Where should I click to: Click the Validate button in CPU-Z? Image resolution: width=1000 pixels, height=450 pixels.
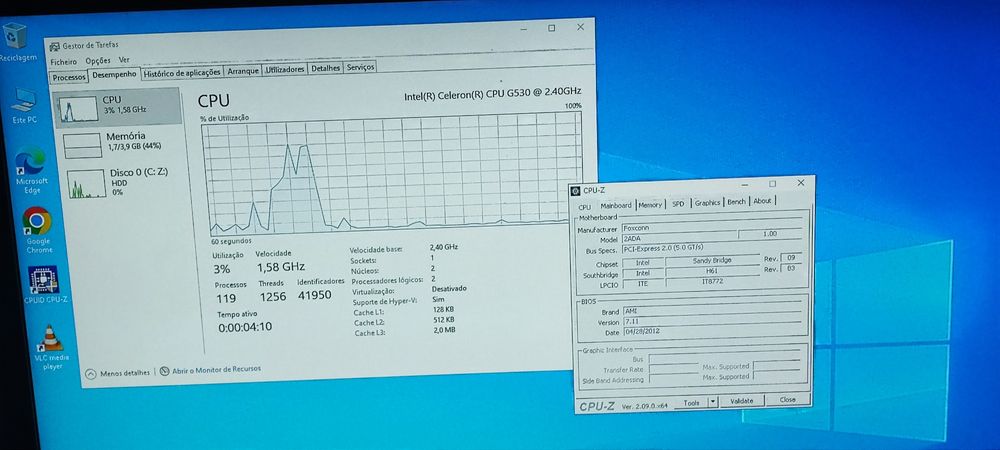point(741,401)
